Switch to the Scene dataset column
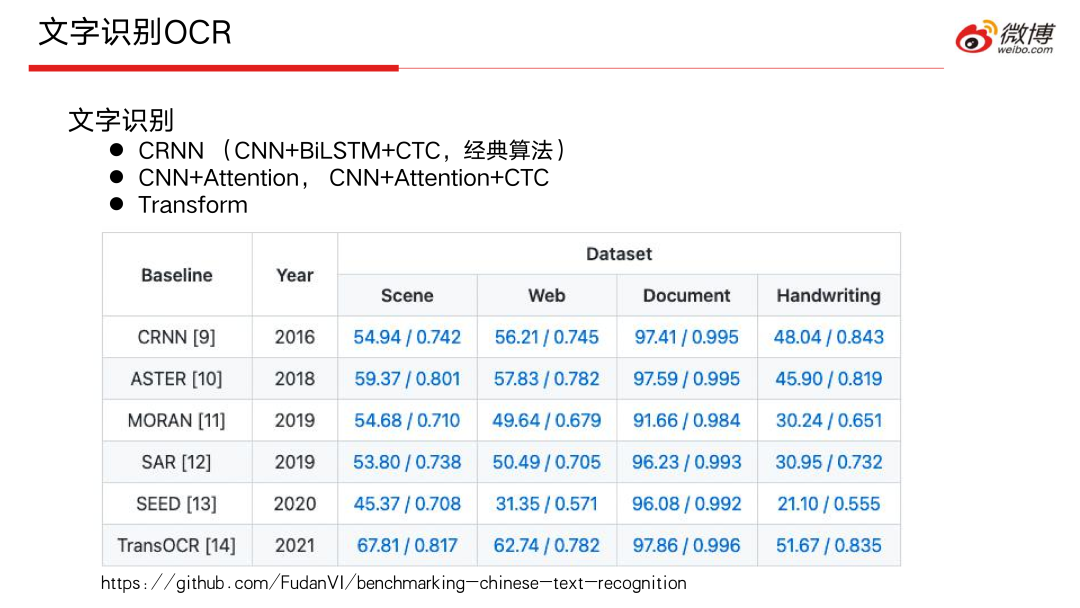 pyautogui.click(x=406, y=295)
